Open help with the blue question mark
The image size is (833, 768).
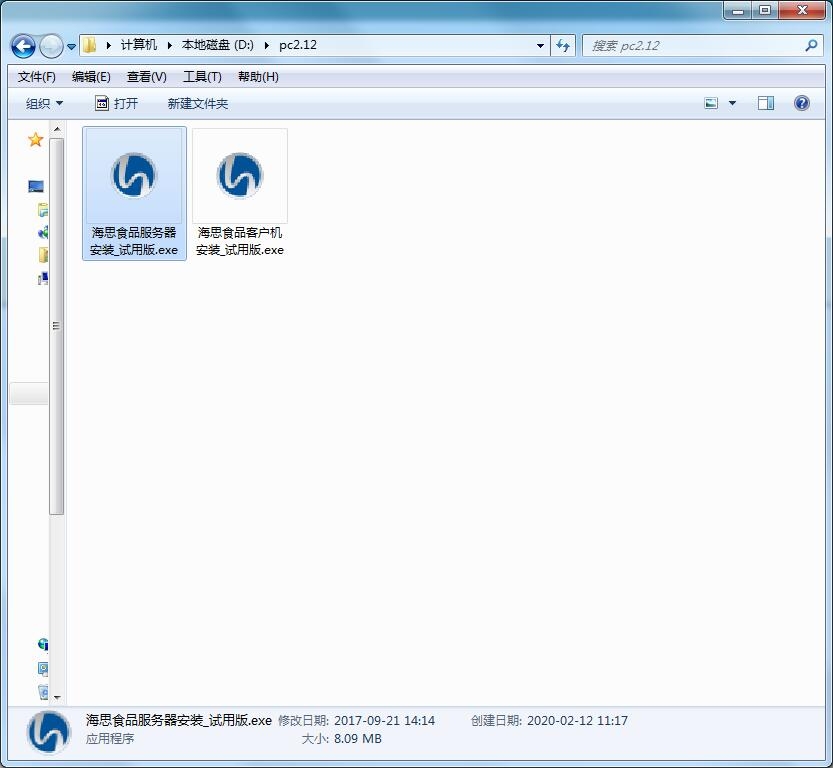coord(802,103)
